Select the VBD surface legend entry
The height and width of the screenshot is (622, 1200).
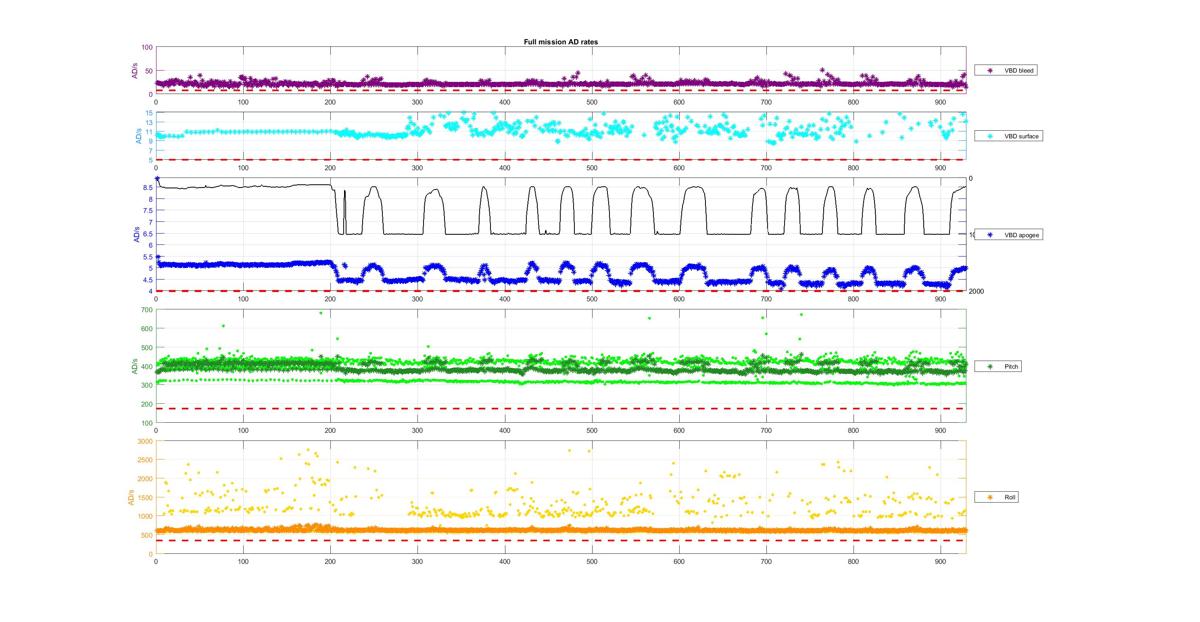pyautogui.click(x=1010, y=135)
